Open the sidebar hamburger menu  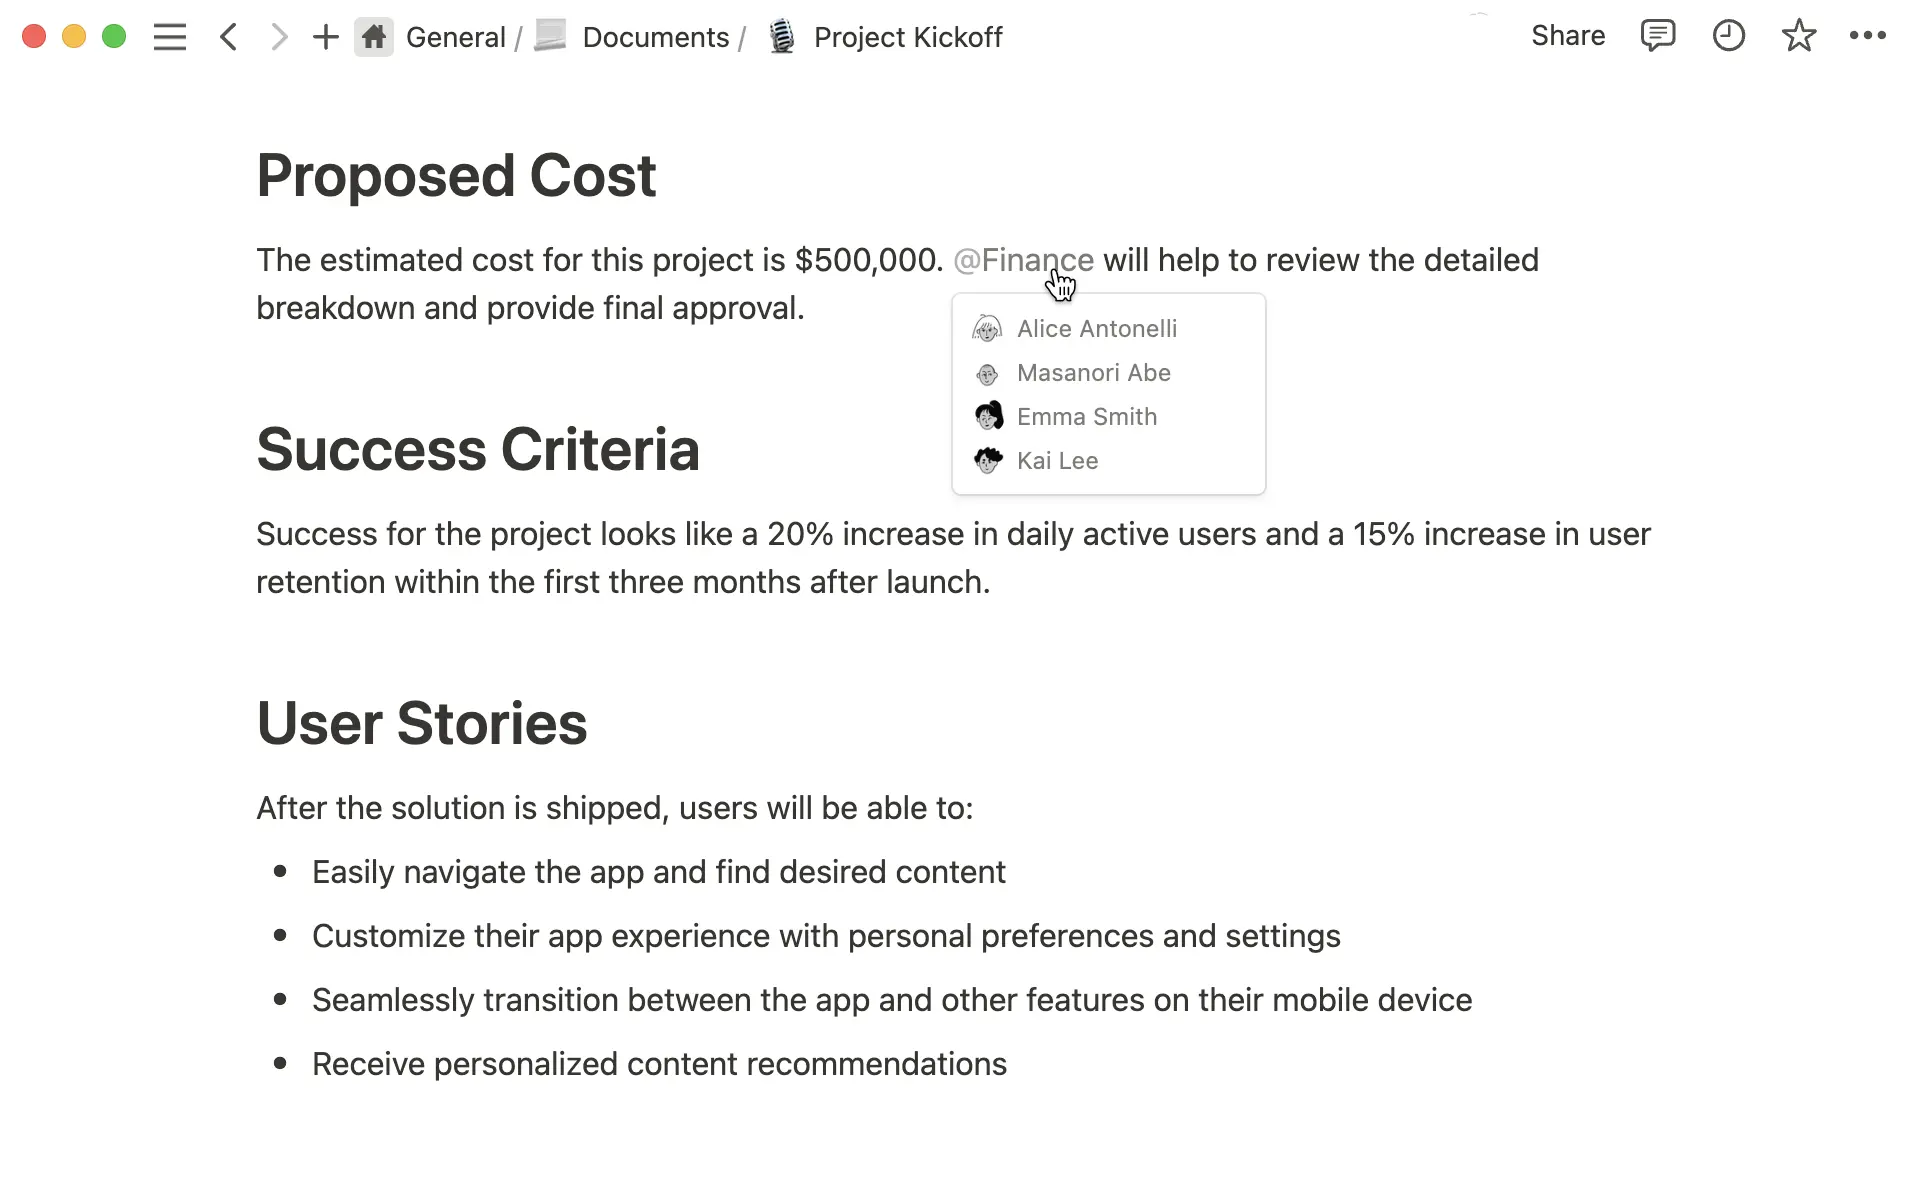pos(170,37)
